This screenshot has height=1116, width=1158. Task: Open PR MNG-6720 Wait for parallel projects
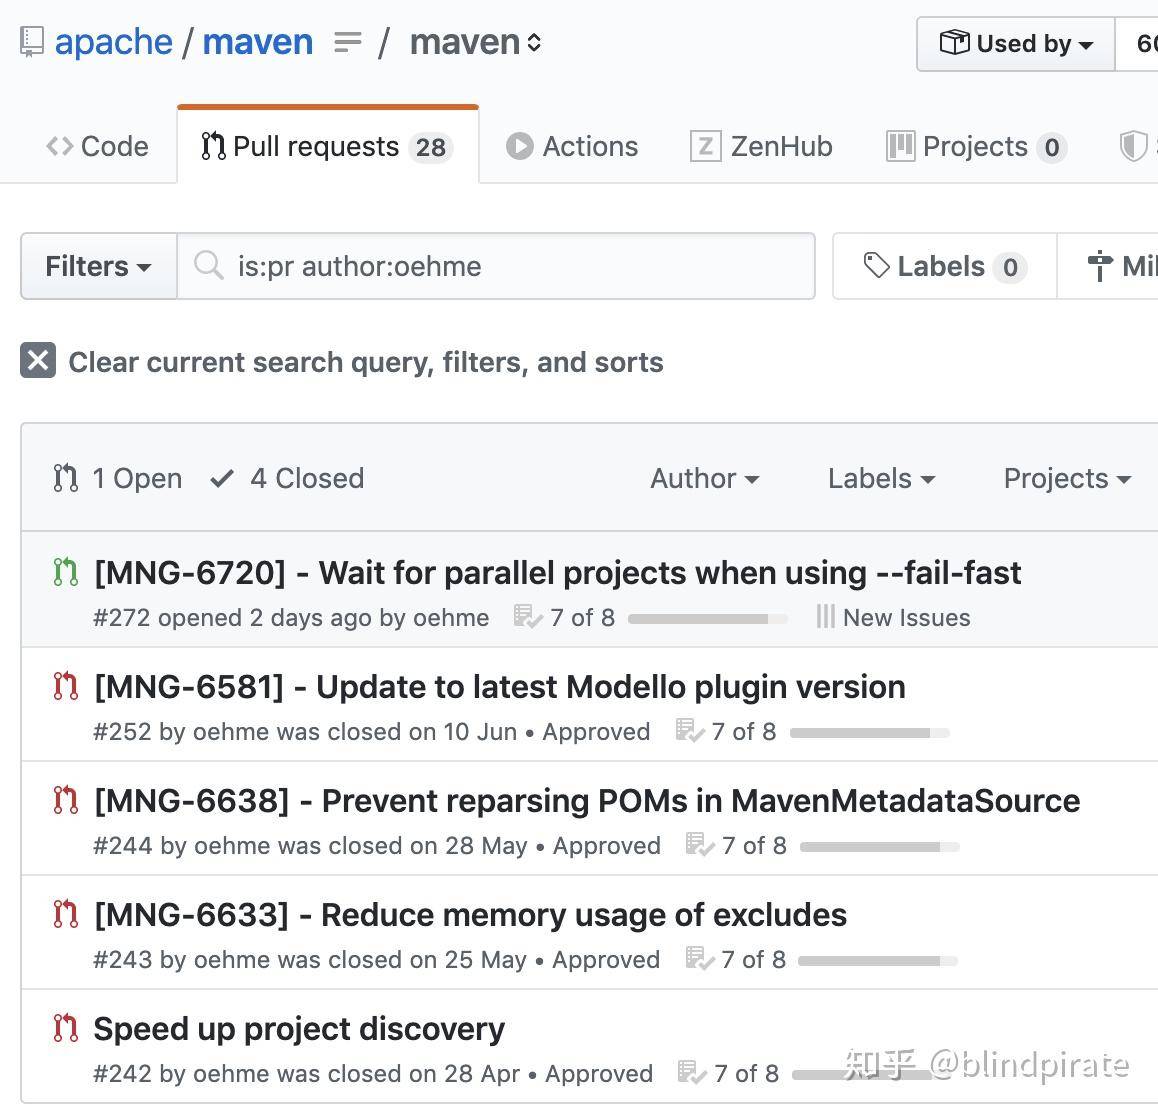(x=558, y=573)
